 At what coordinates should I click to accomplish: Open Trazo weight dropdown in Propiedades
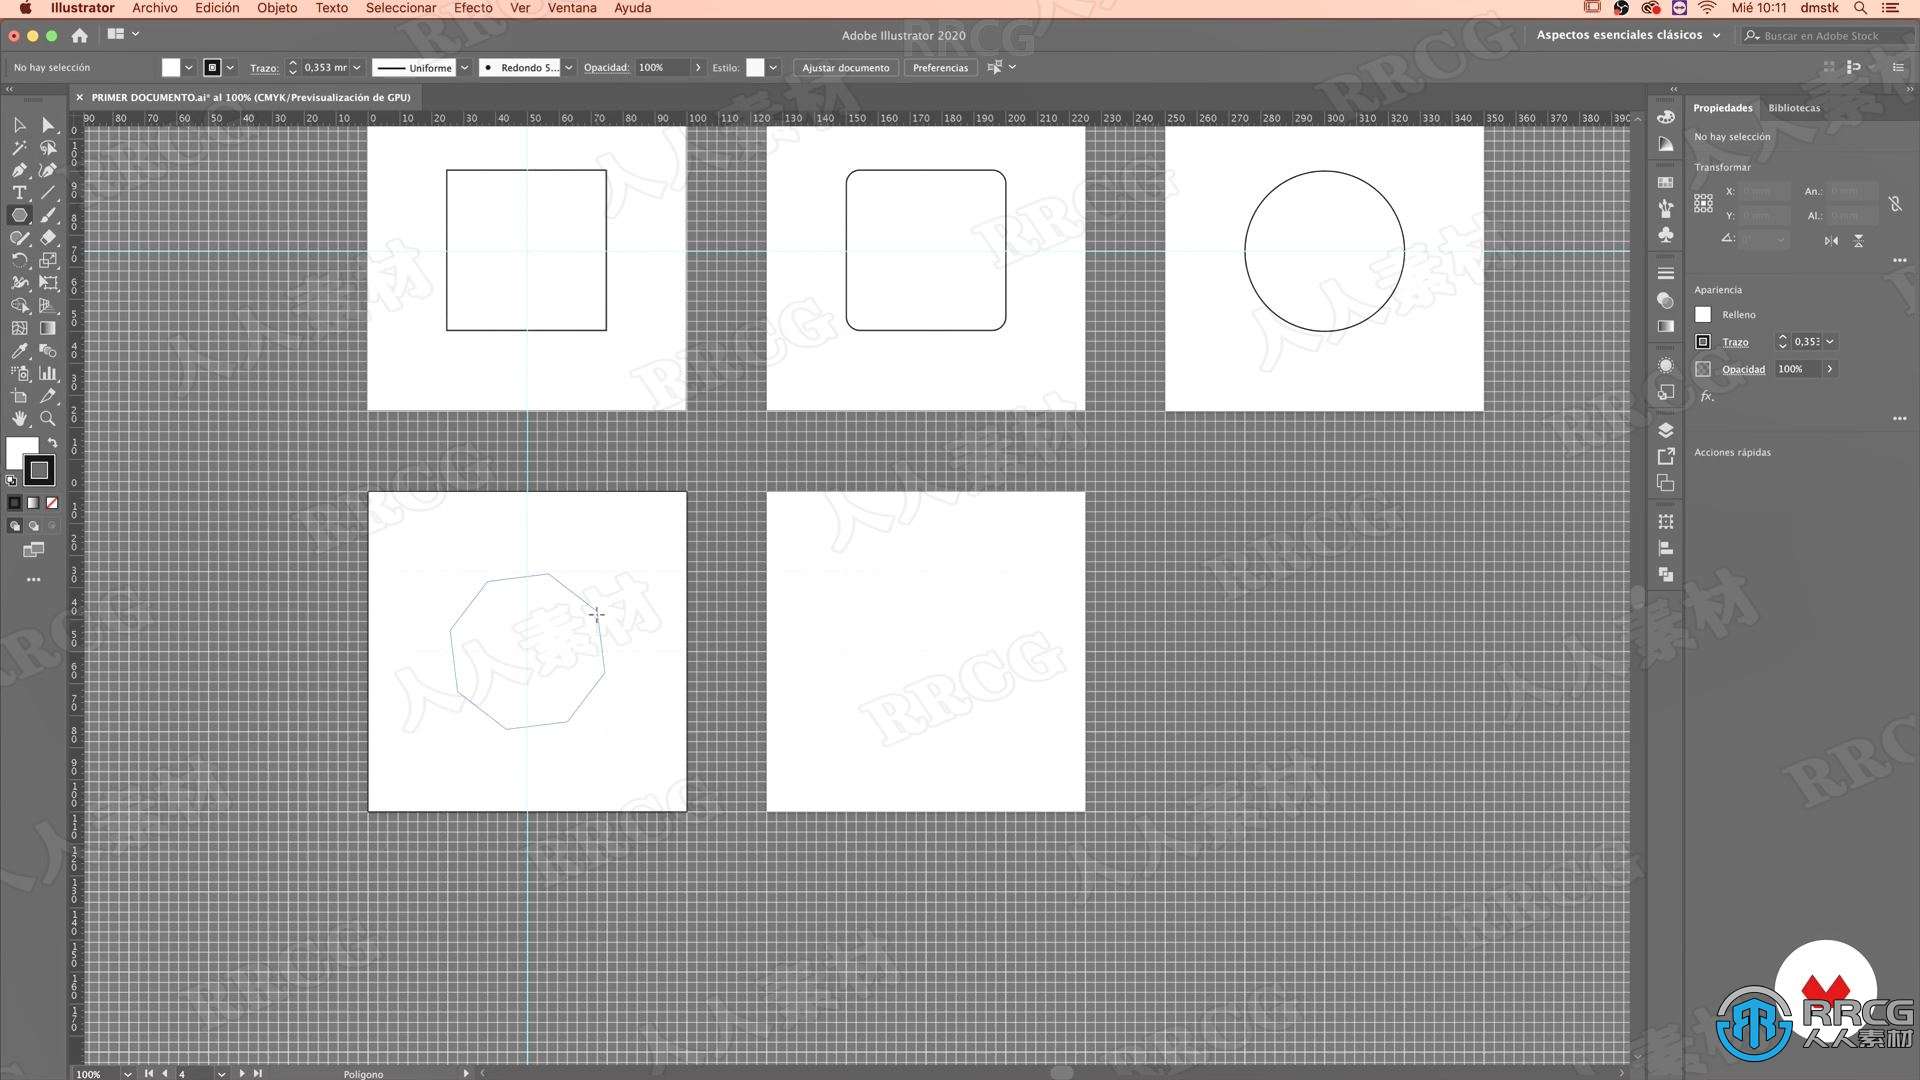click(x=1830, y=342)
